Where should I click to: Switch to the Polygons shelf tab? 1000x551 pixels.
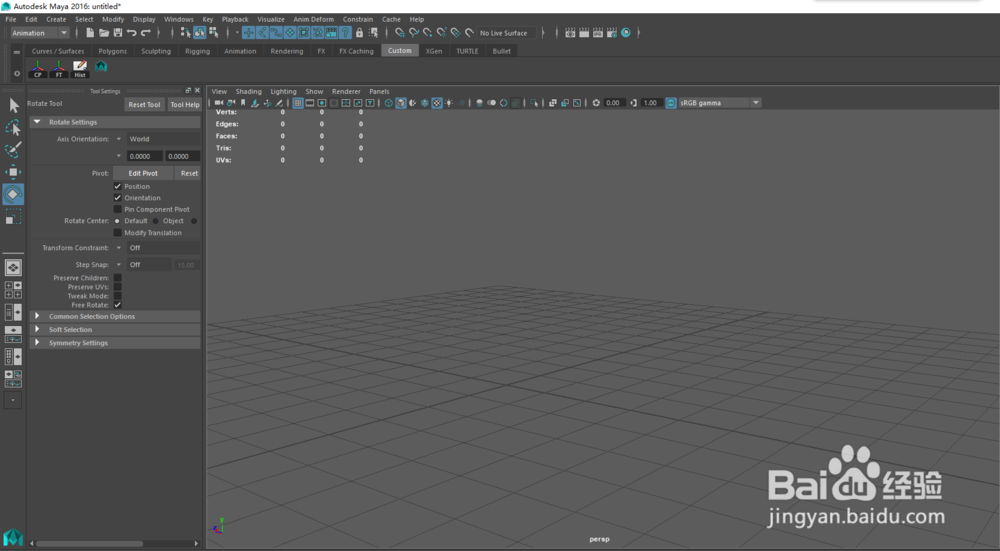[112, 51]
